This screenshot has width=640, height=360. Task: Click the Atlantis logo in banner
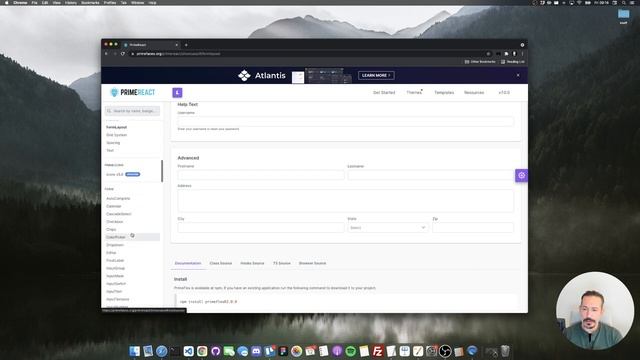tap(262, 76)
